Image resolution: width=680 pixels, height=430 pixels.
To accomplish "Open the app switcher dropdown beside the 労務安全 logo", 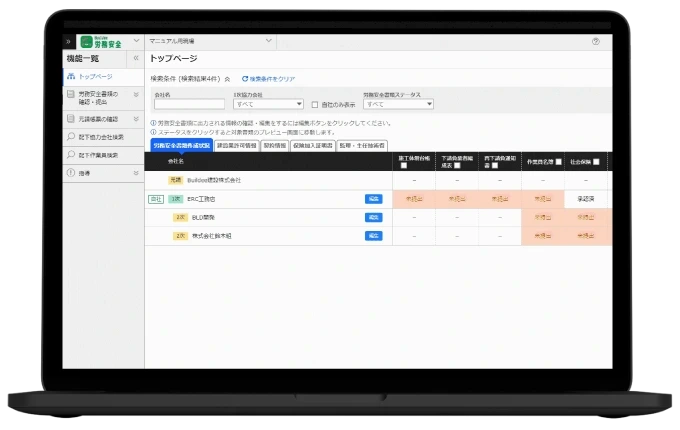I will point(136,41).
